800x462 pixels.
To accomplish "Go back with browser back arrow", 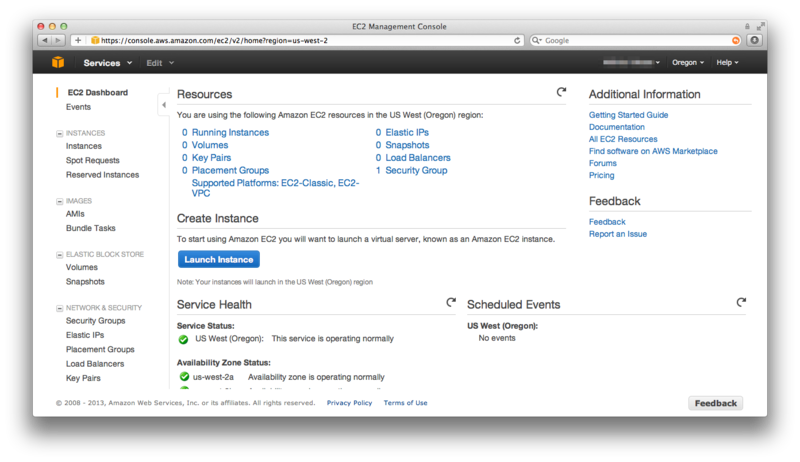I will 45,40.
